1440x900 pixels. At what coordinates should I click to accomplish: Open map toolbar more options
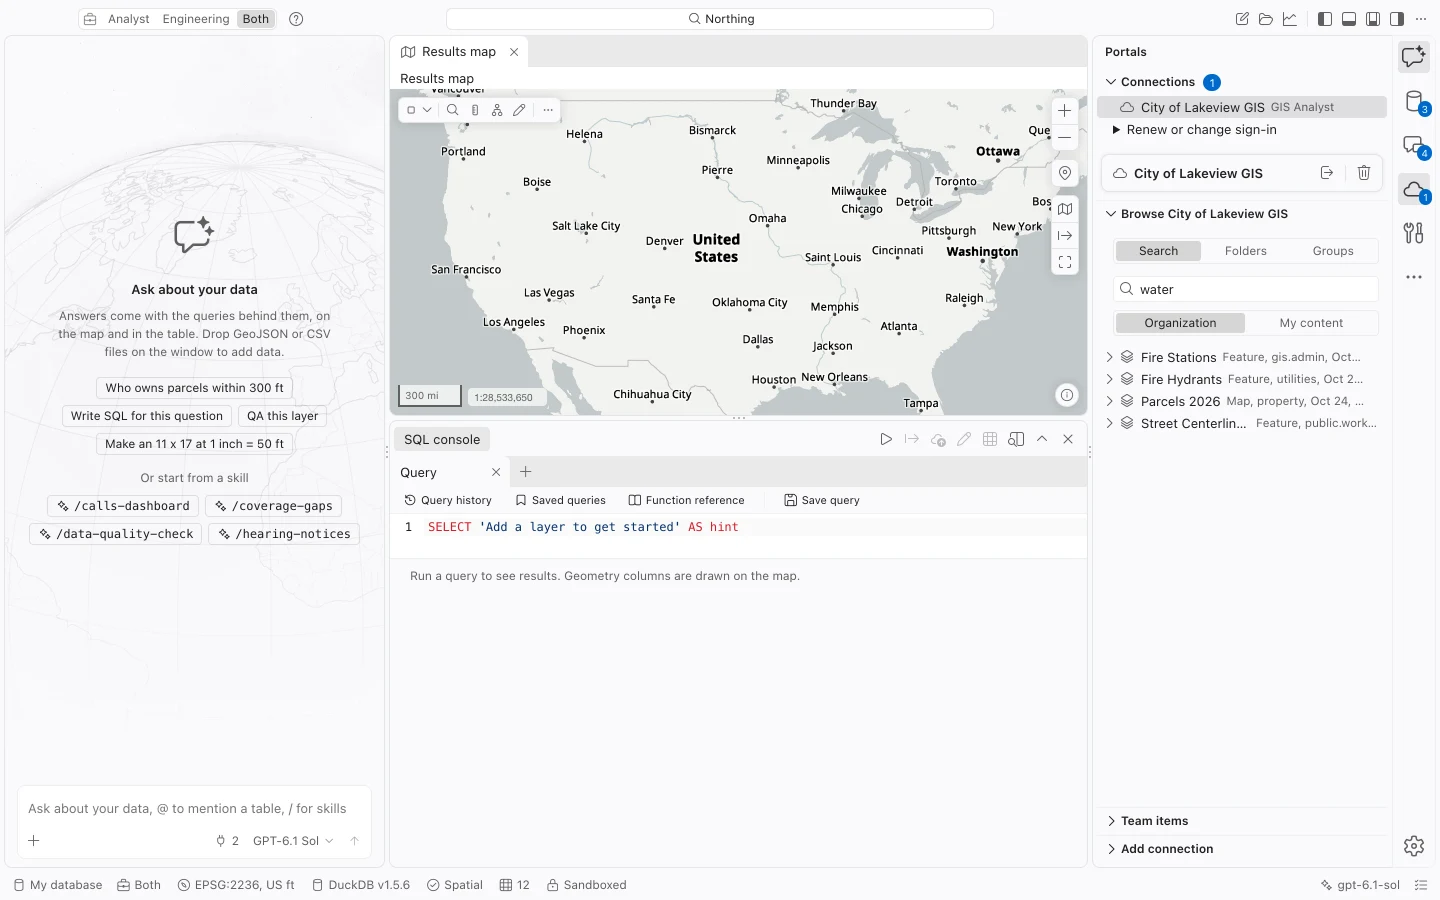pos(548,110)
